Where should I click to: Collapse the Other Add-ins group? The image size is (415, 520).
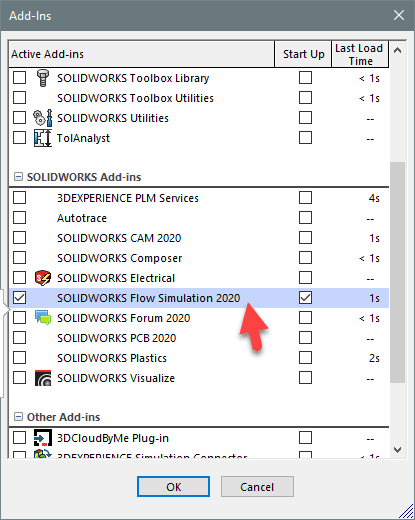(x=18, y=417)
